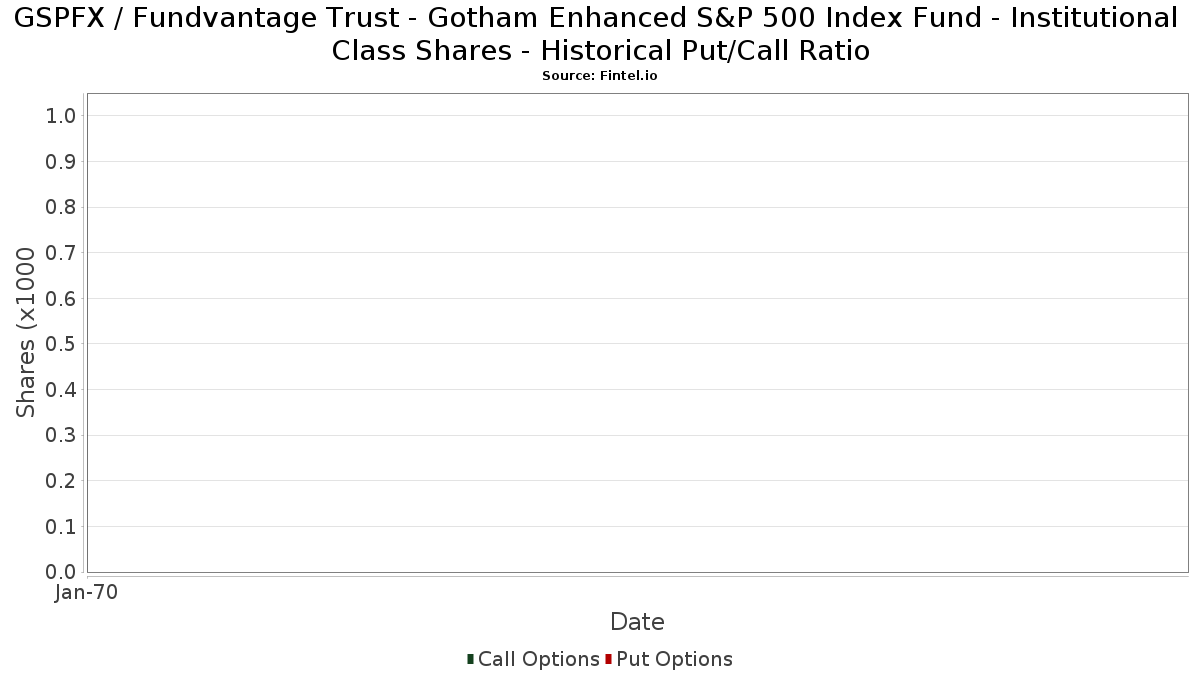This screenshot has width=1200, height=675.
Task: Toggle the Put Options legend label
Action: (674, 659)
